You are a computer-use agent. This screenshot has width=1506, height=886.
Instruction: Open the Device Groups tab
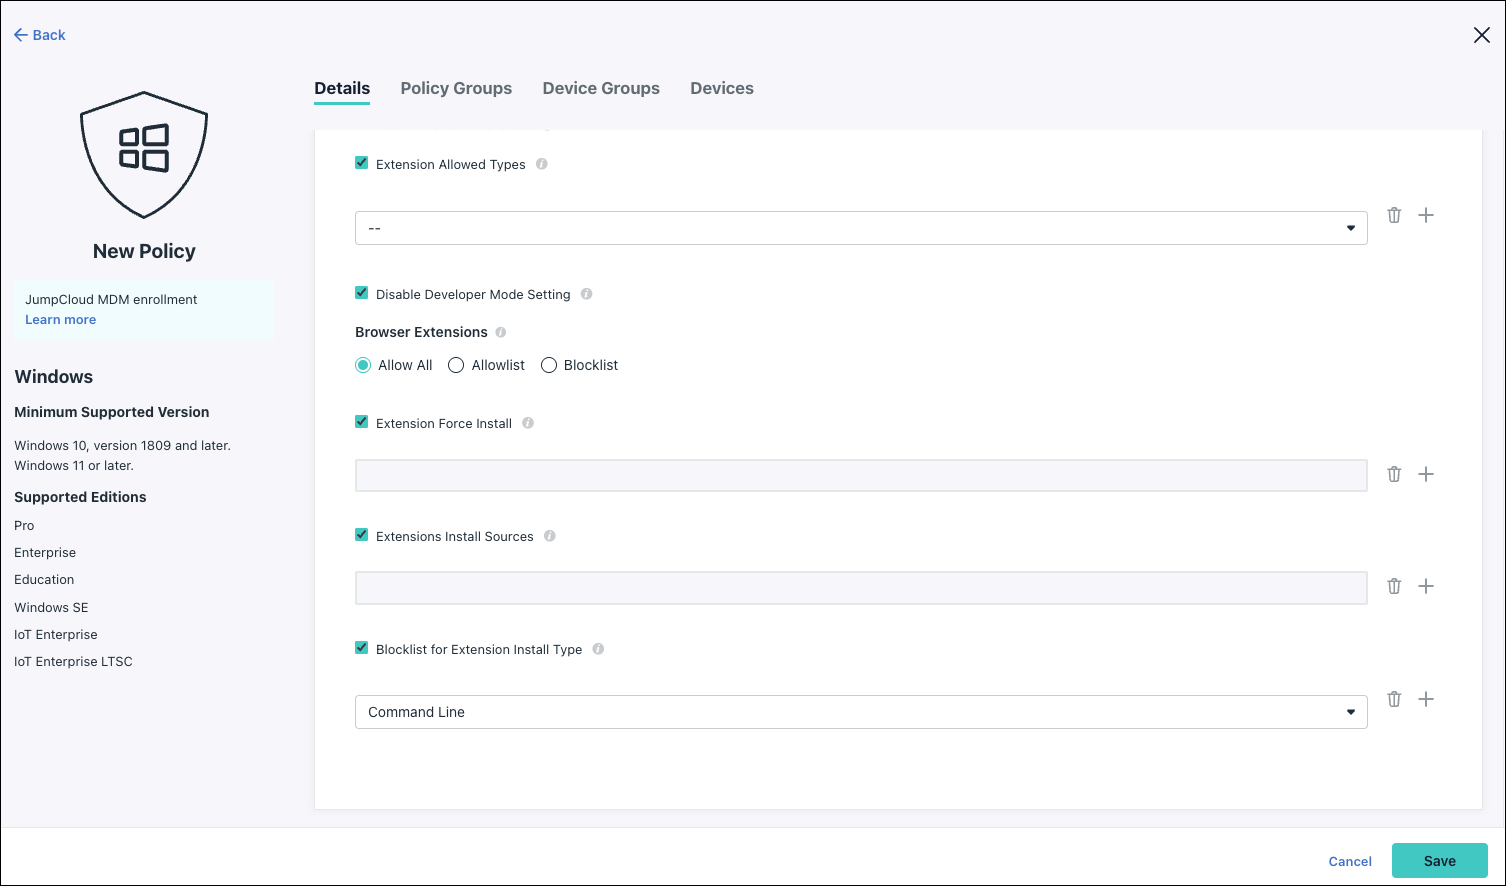601,88
